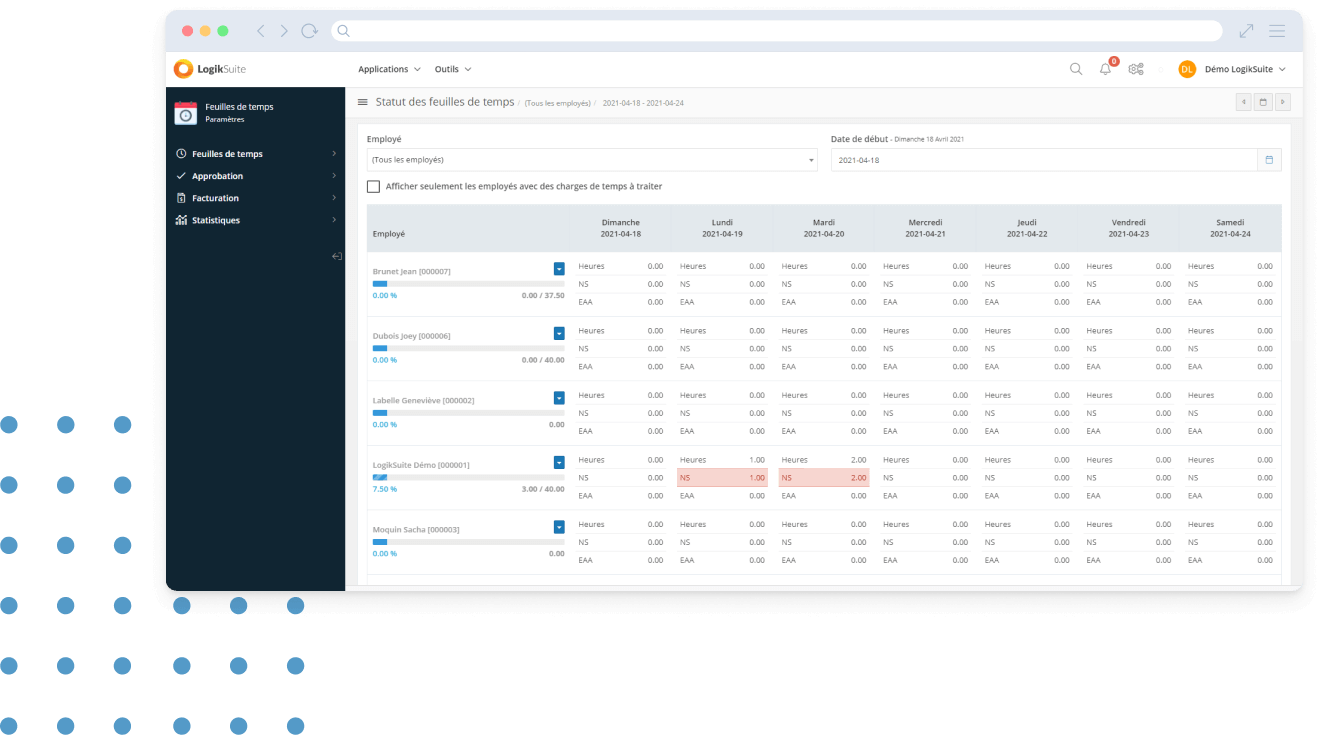Open employee Moquin Sacha [000003]
Screen dimensions: 1323x735
pos(416,529)
